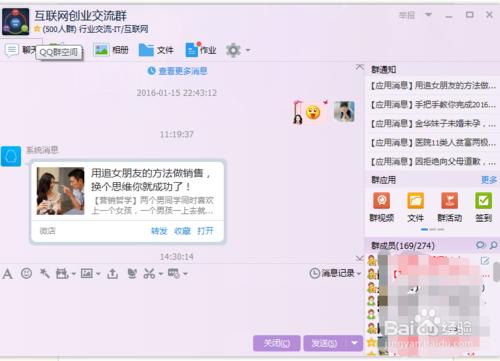Open the group avatar of 互联网创业交流群

(15, 22)
